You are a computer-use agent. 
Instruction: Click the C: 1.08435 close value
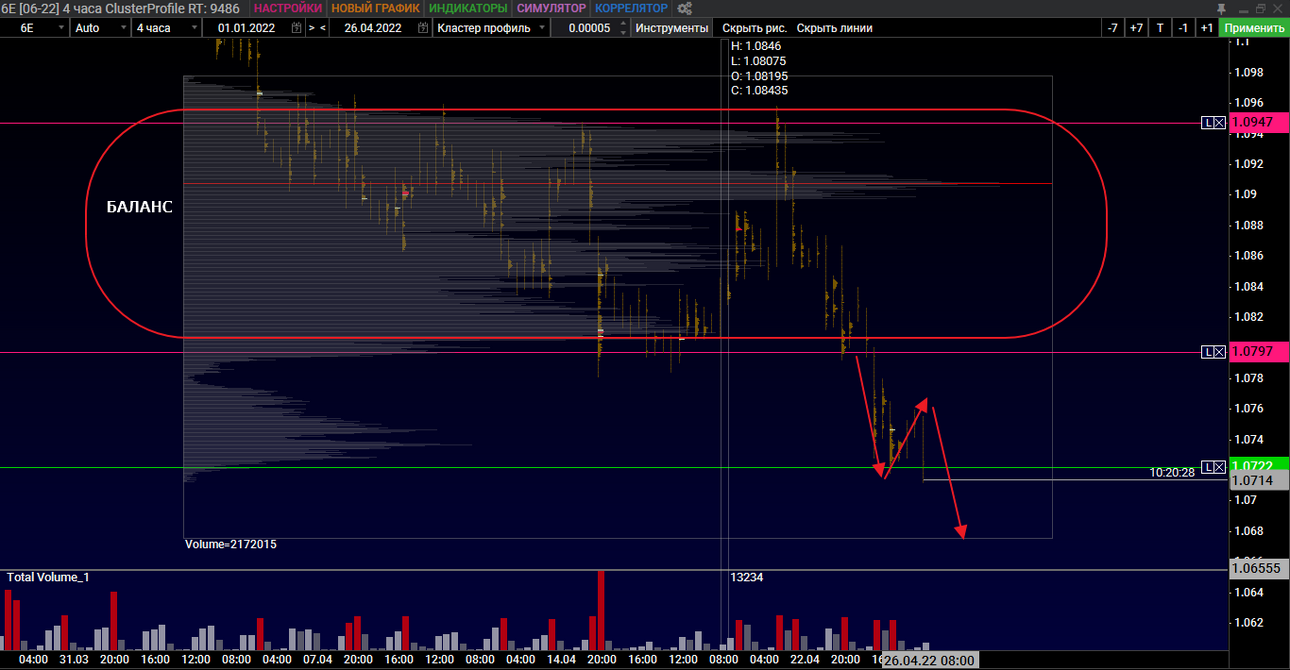click(x=760, y=90)
